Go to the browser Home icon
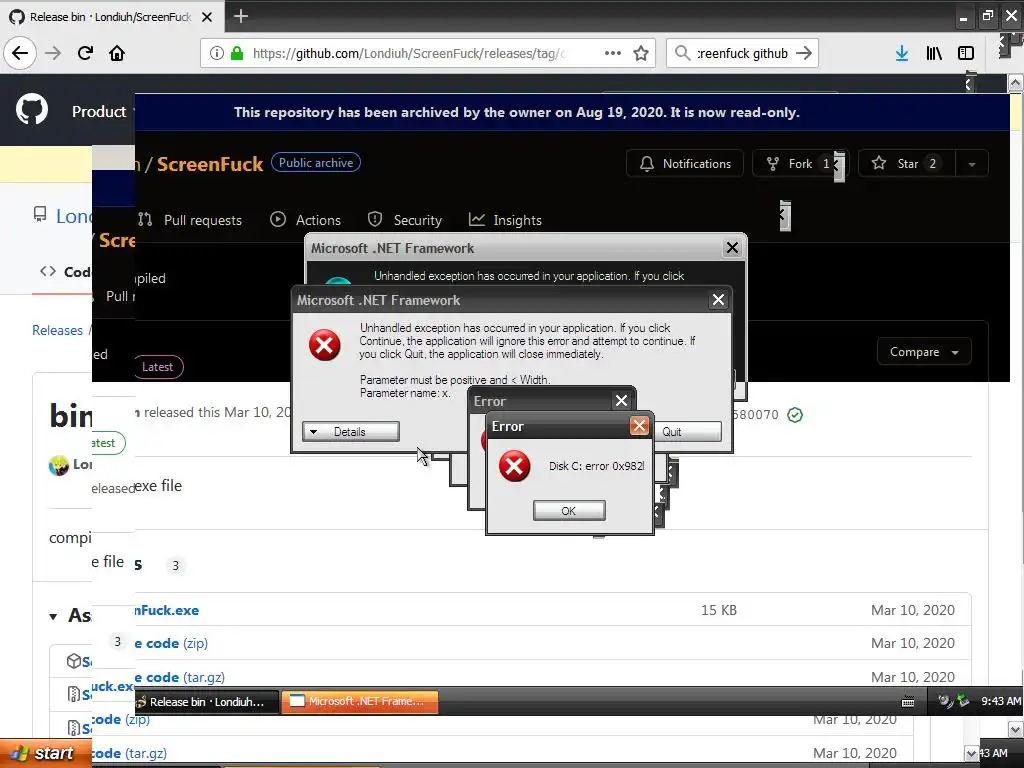The height and width of the screenshot is (768, 1024). (x=117, y=53)
